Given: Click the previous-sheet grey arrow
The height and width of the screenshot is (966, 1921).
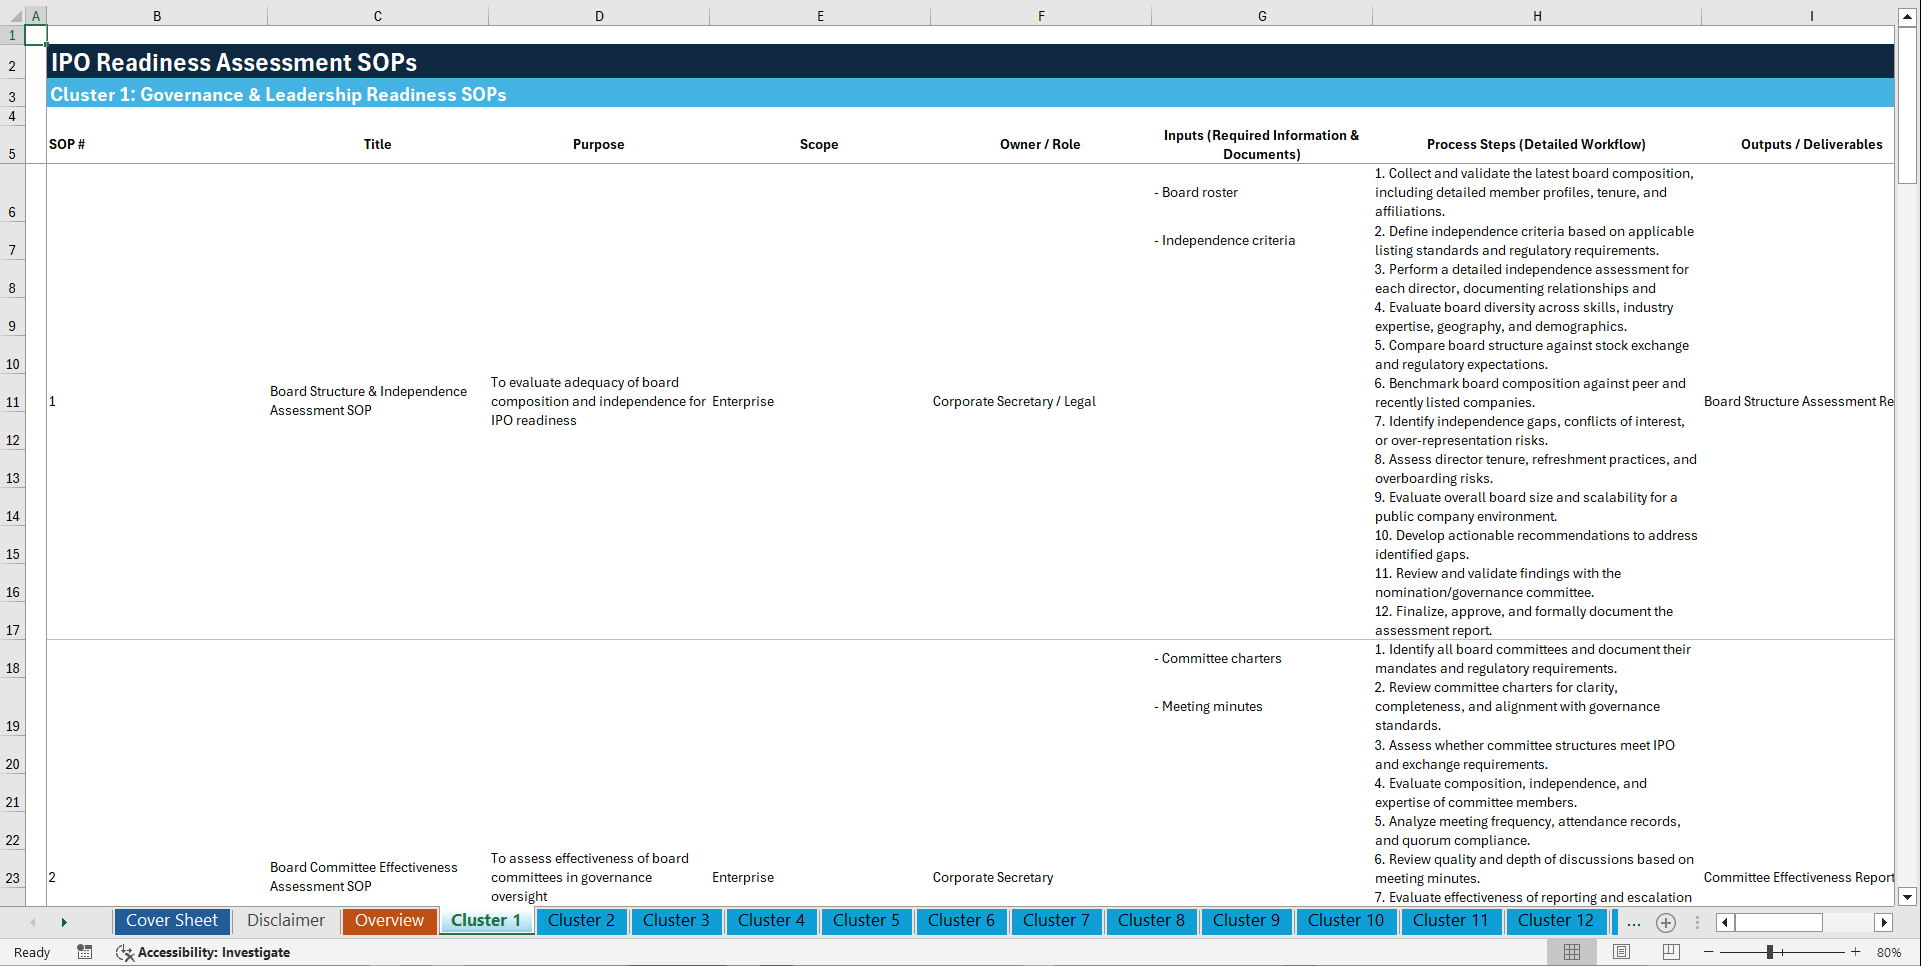Looking at the screenshot, I should click(33, 921).
